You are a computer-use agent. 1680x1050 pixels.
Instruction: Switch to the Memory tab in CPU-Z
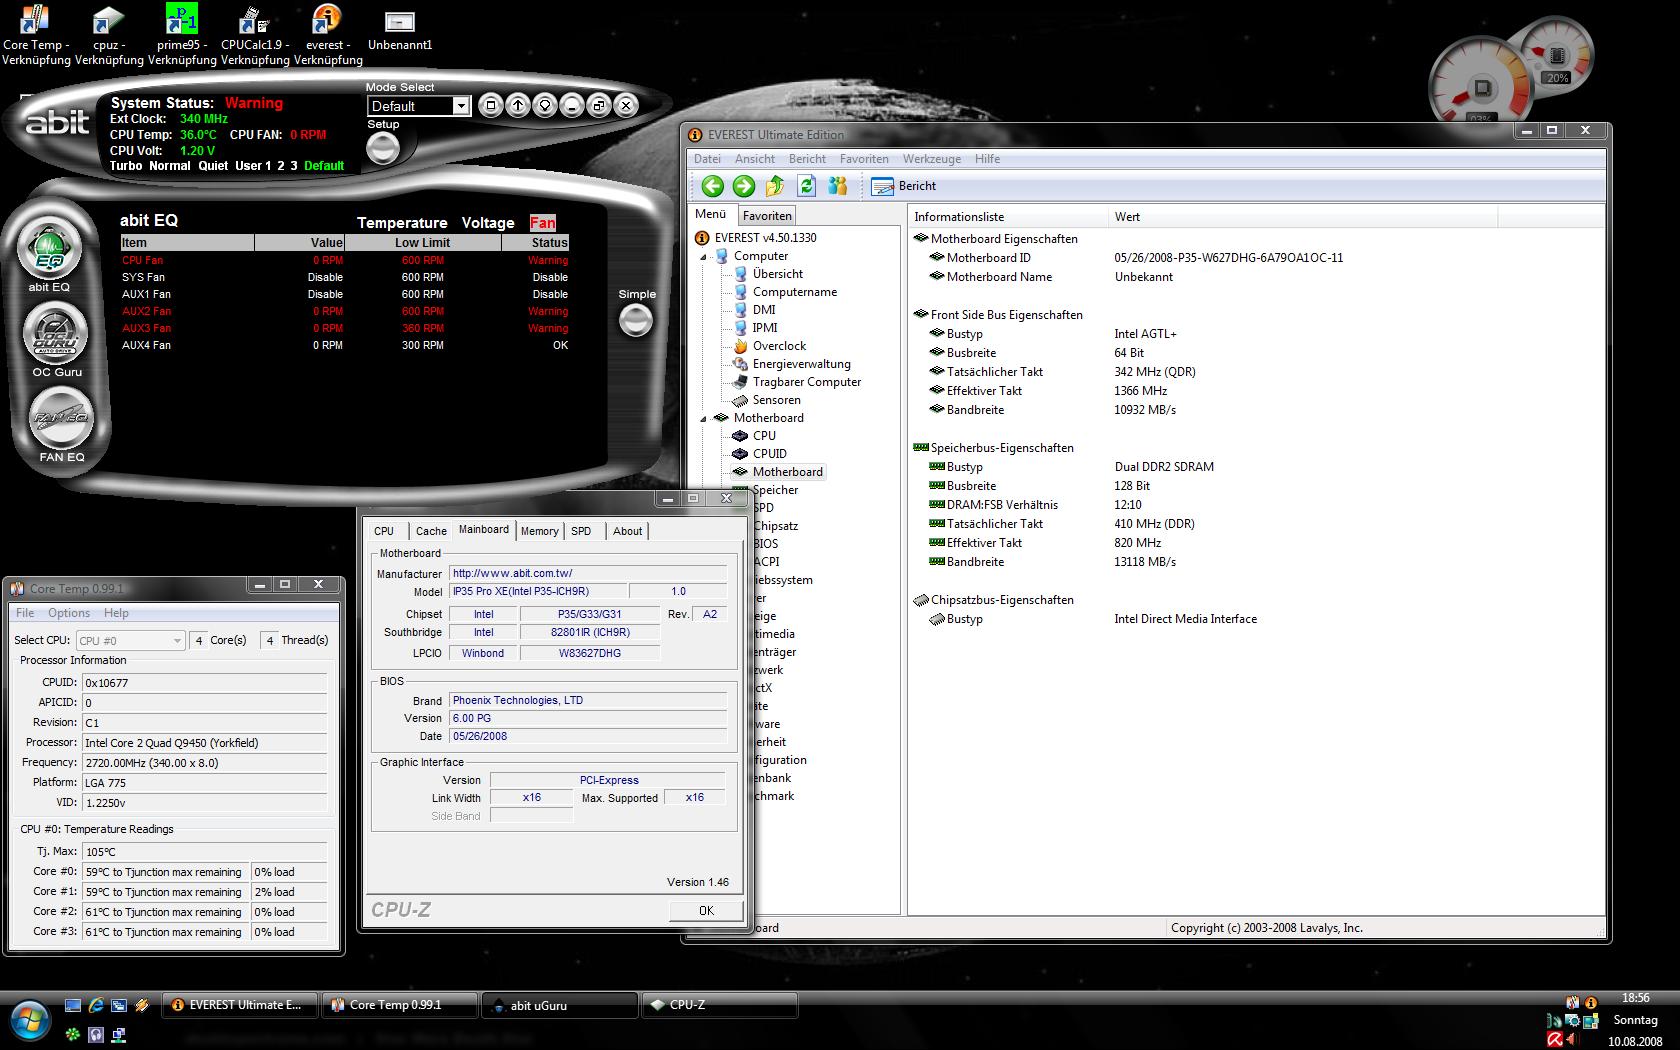click(539, 531)
